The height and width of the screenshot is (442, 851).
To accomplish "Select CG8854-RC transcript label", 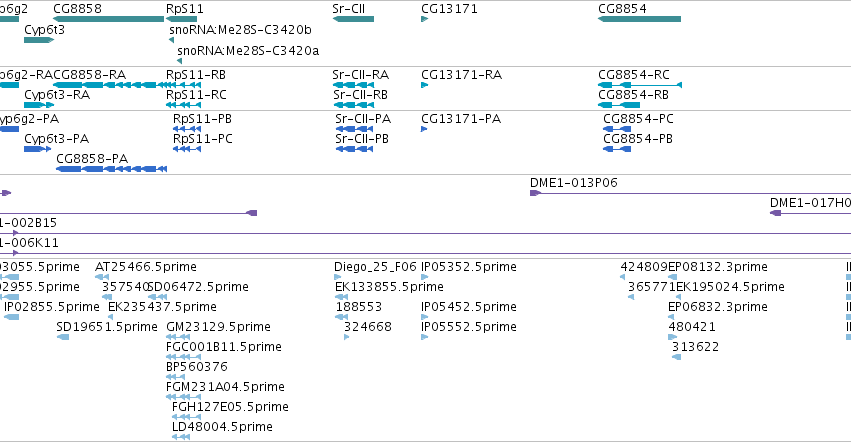I will pyautogui.click(x=634, y=74).
